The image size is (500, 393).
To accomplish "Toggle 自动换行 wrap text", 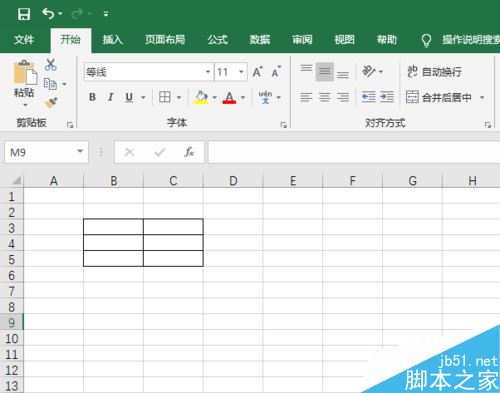I will pos(434,72).
